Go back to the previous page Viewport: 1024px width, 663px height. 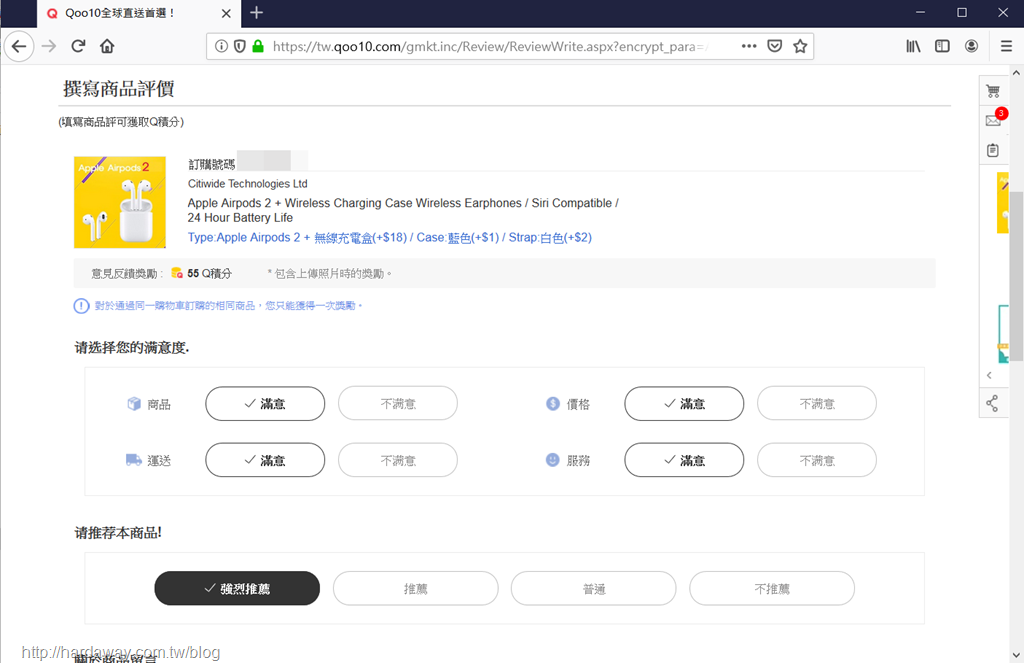pyautogui.click(x=19, y=46)
